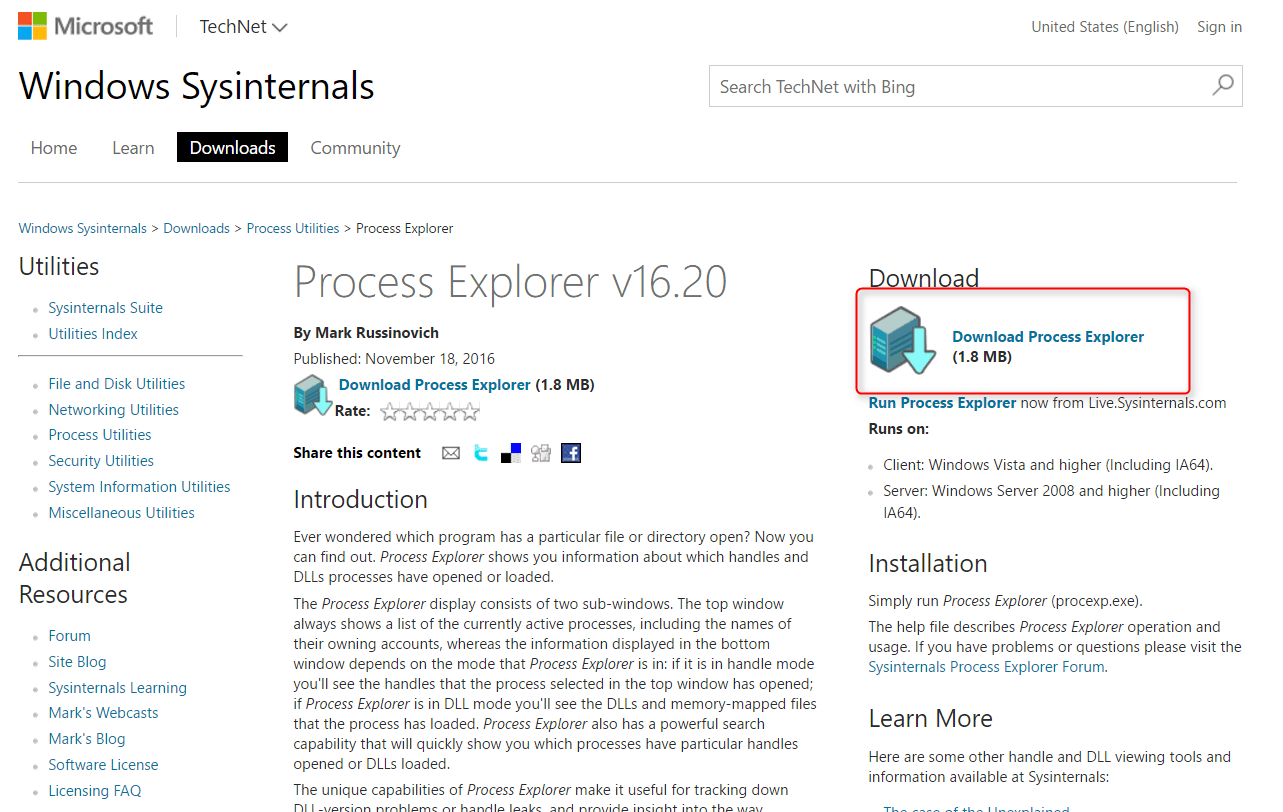This screenshot has height=812, width=1283.
Task: Share this content on Facebook
Action: tap(570, 452)
